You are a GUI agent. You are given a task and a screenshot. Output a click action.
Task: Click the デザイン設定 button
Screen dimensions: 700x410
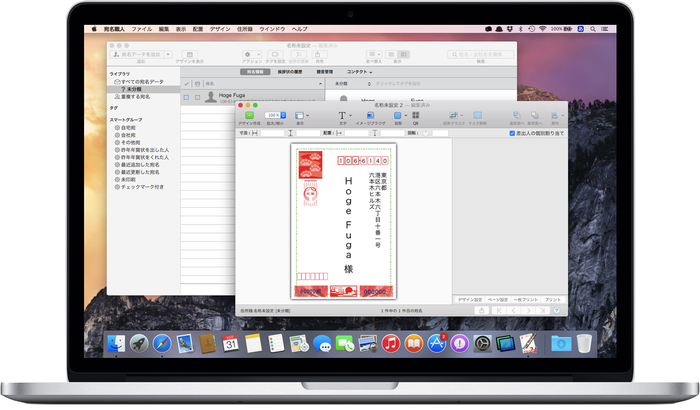(x=470, y=300)
